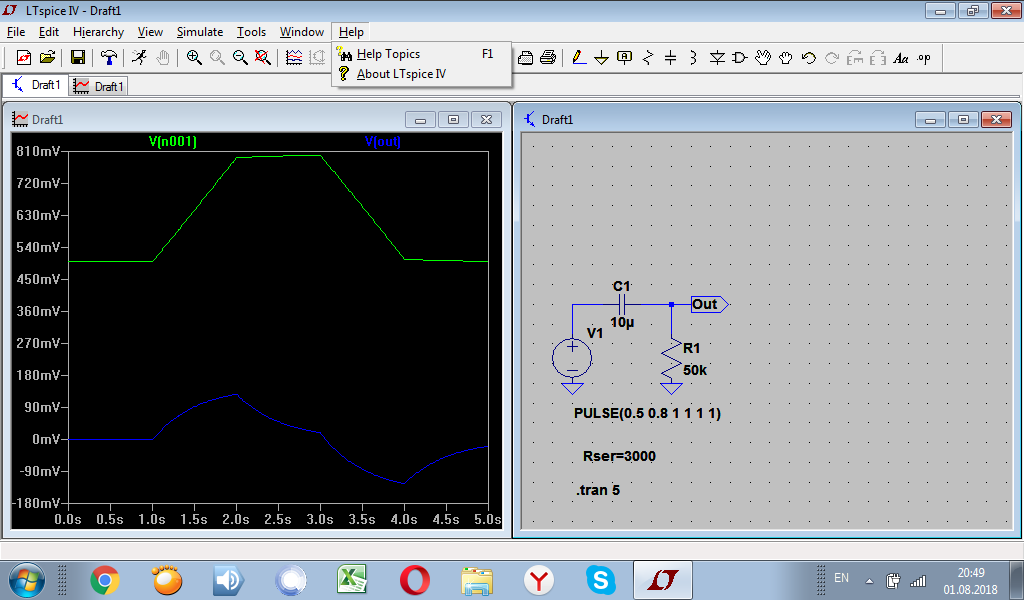Viewport: 1024px width, 600px height.
Task: Open the Simulate menu
Action: point(200,32)
